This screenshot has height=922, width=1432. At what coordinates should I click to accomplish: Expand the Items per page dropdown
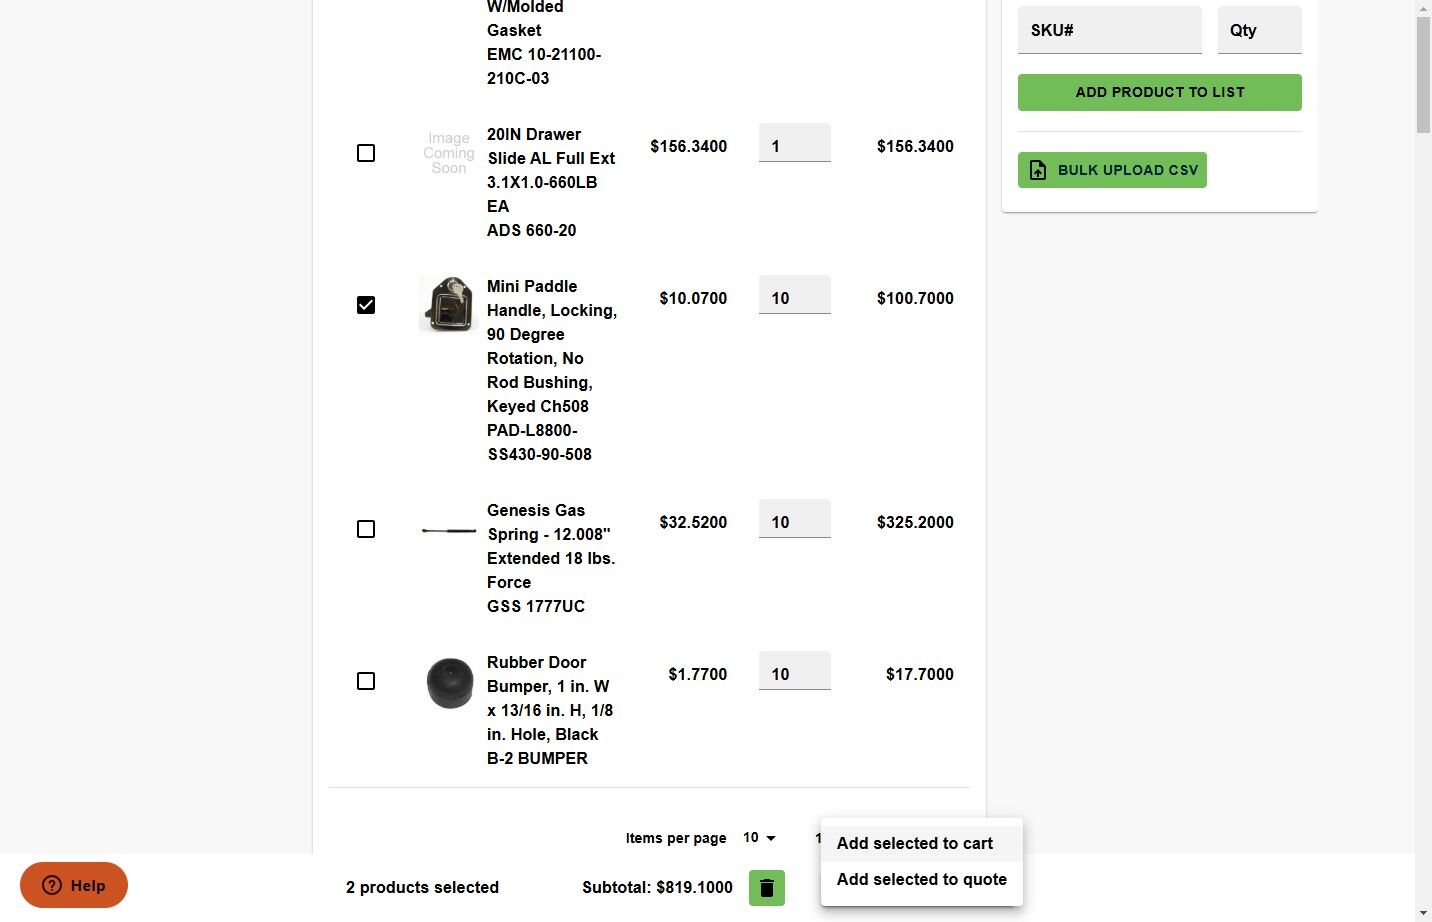pos(760,838)
